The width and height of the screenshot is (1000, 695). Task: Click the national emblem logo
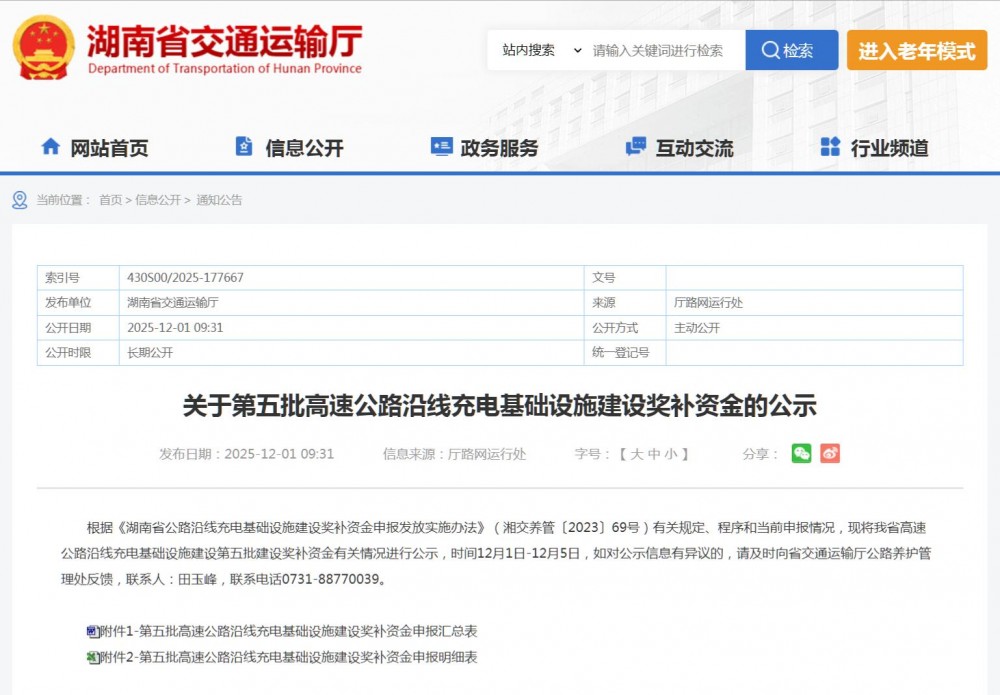tap(43, 47)
